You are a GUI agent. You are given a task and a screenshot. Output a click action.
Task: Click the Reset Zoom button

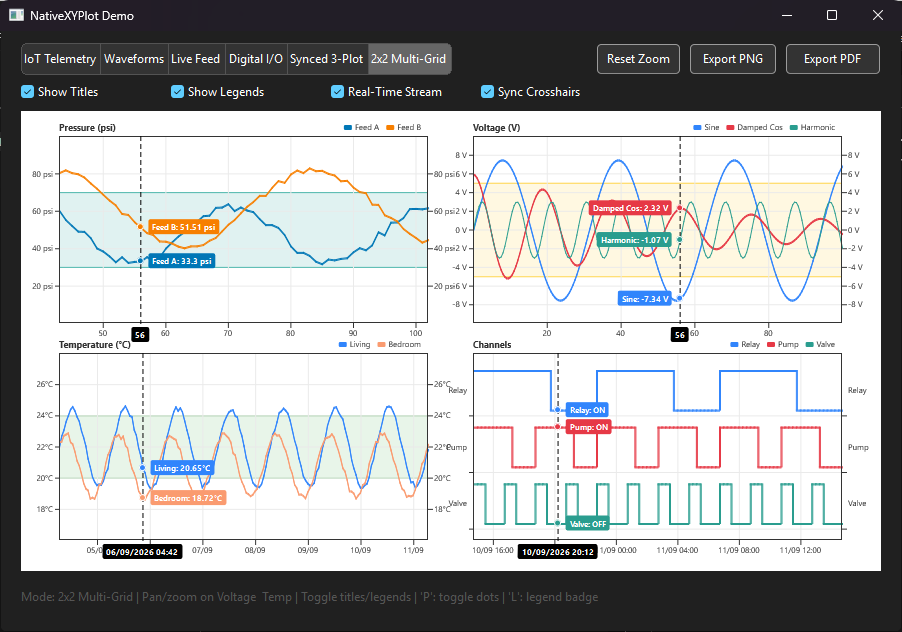coord(639,59)
